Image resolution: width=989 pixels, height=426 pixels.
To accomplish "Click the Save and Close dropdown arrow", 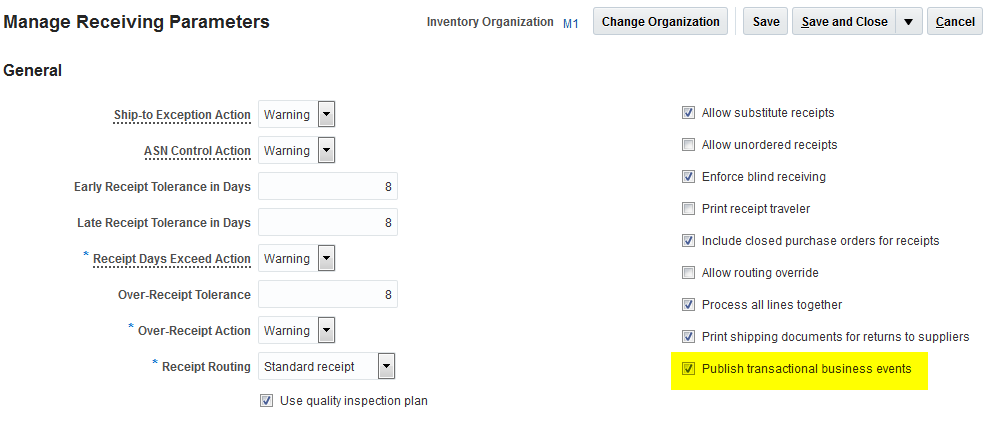I will click(909, 22).
